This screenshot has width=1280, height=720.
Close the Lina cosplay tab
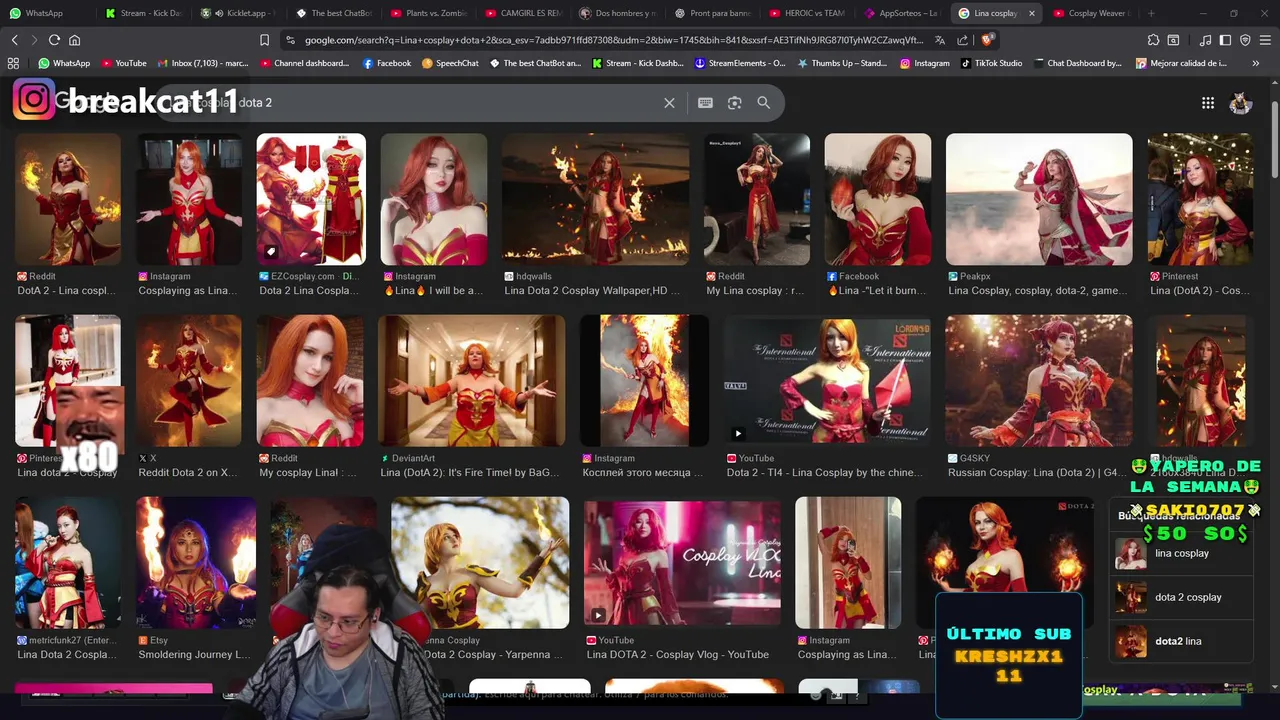point(1031,13)
